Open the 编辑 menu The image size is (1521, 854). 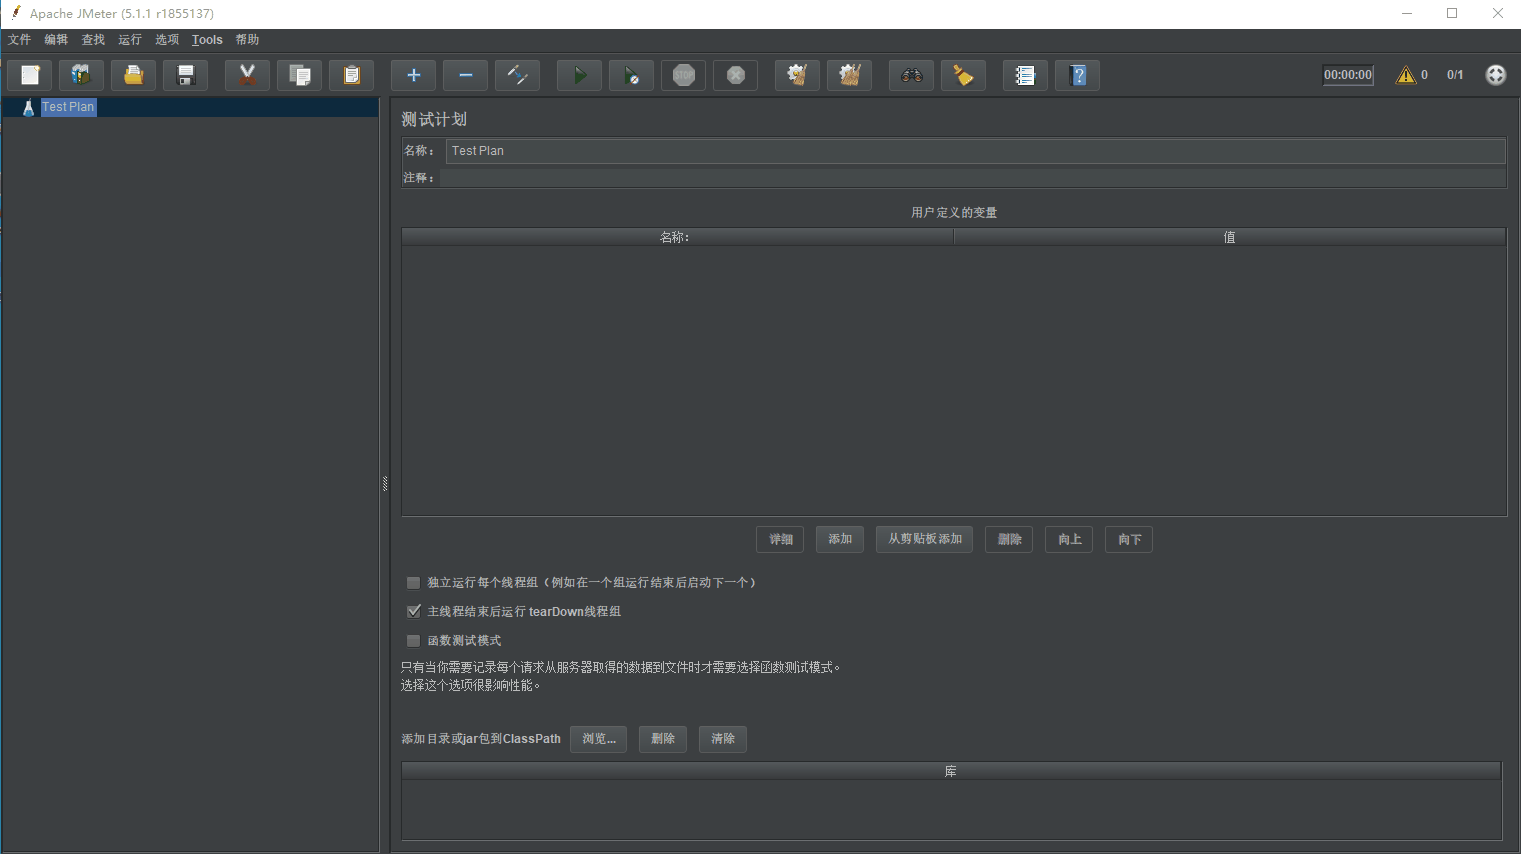click(56, 40)
